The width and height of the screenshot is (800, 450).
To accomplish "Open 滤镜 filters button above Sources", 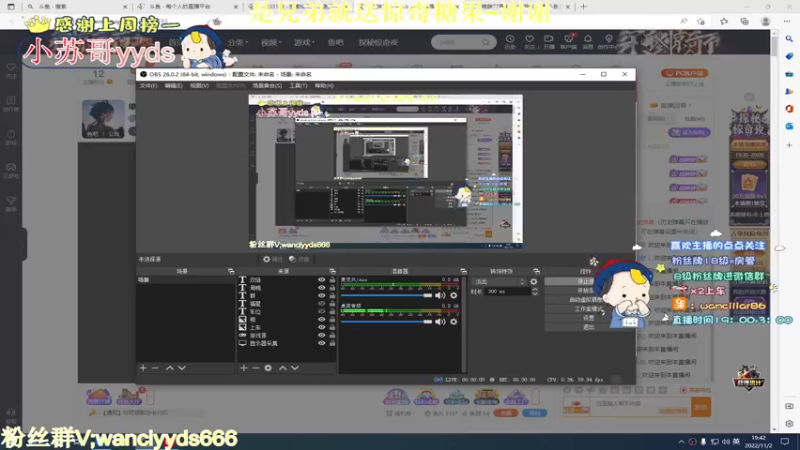I will 299,259.
